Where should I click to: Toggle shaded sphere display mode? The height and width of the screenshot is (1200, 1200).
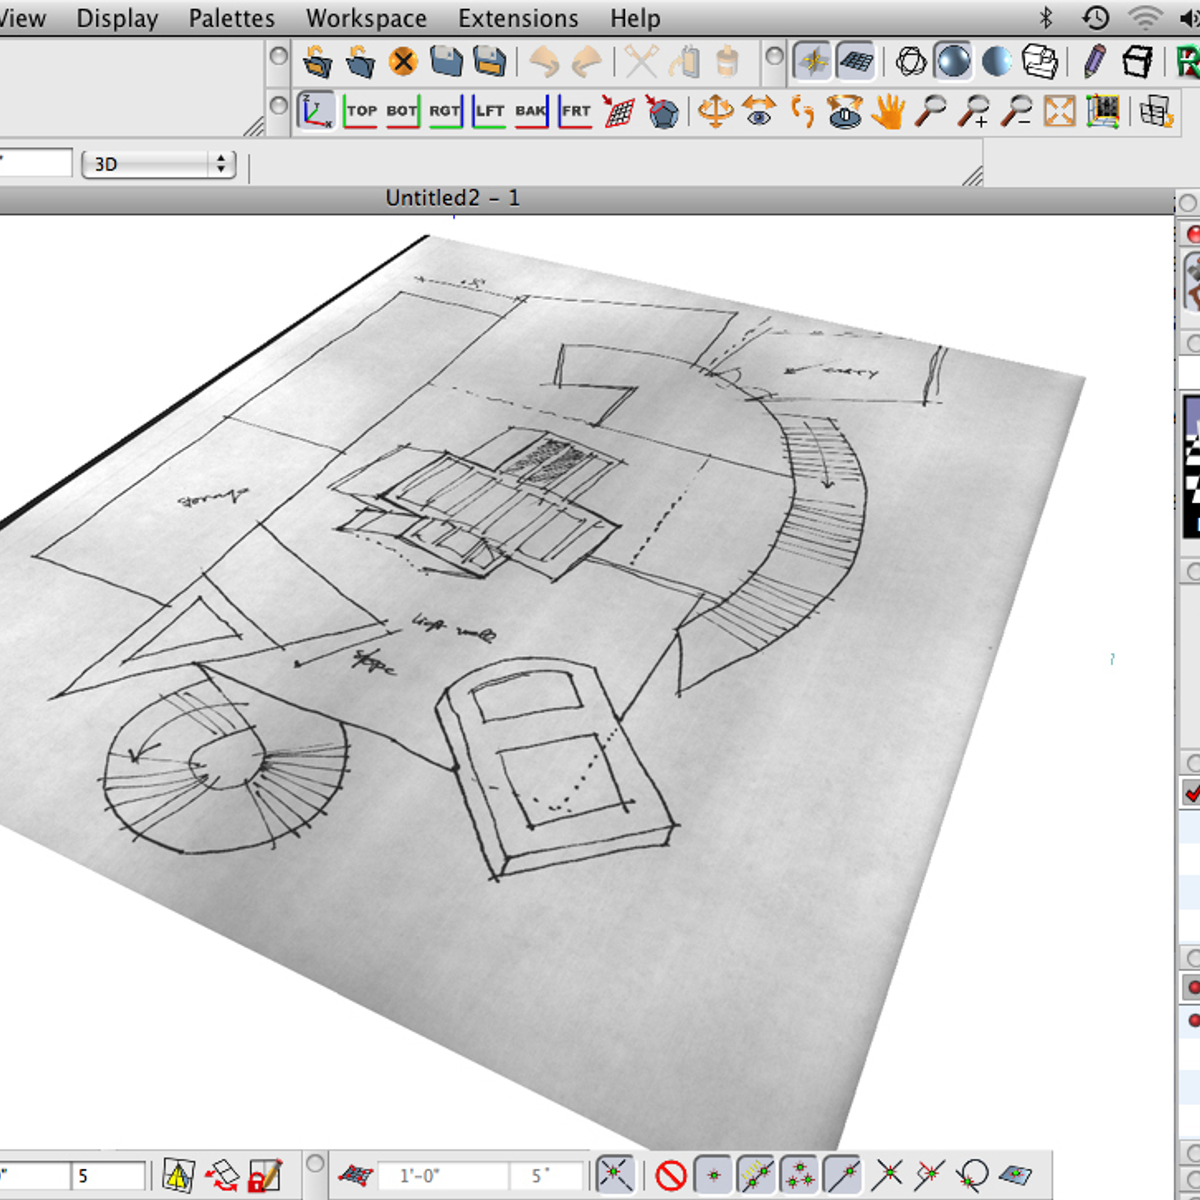(952, 60)
